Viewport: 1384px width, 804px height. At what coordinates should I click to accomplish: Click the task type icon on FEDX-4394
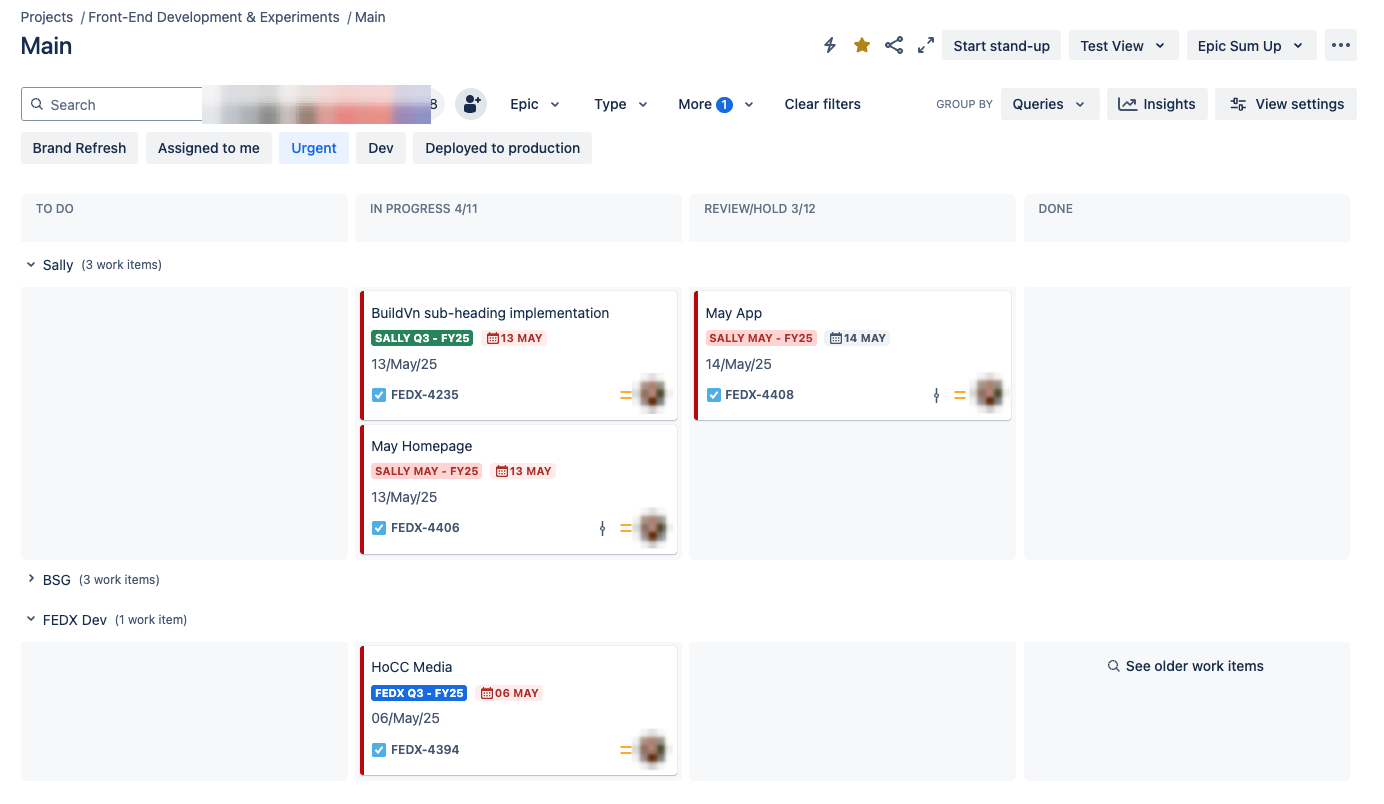(379, 750)
